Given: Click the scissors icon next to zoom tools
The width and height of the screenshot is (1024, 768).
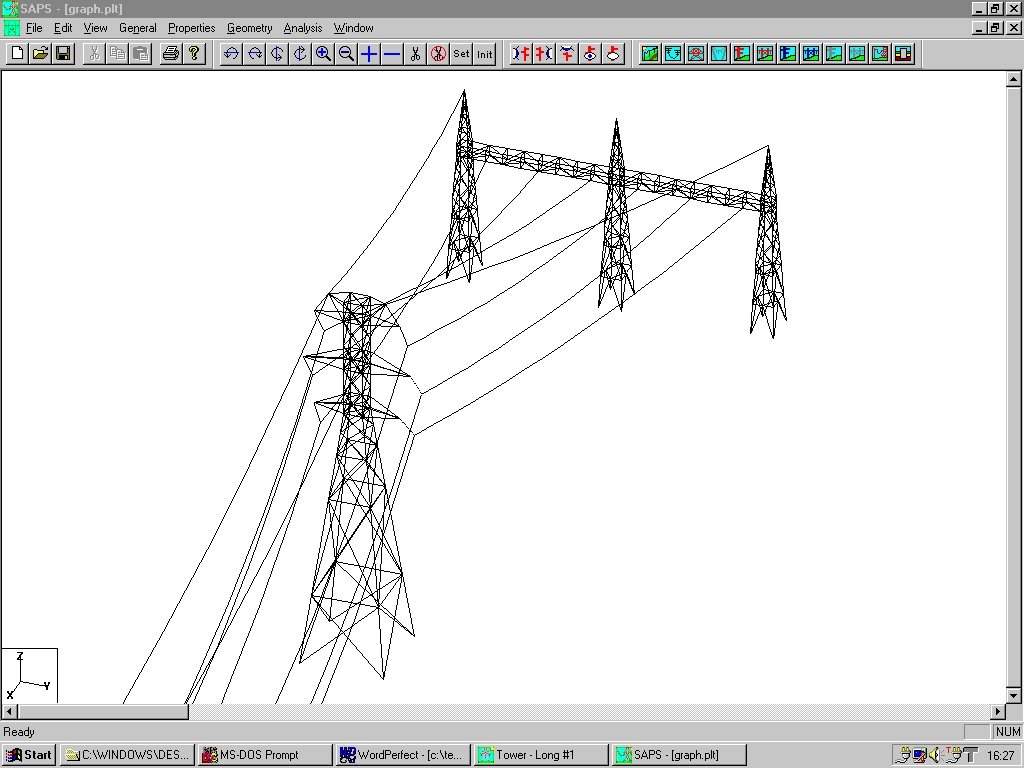Looking at the screenshot, I should pos(415,54).
